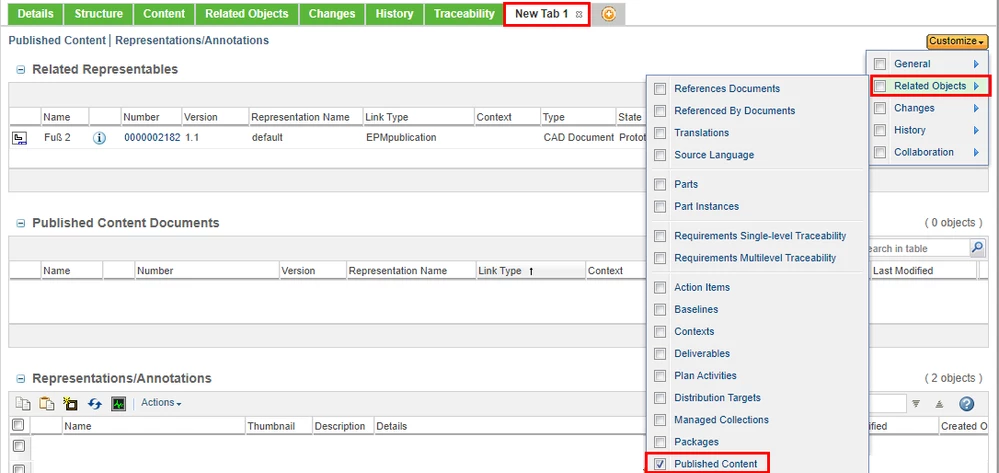The image size is (999, 473).
Task: Sort by the Link Type column in Published Content Documents
Action: click(x=530, y=271)
